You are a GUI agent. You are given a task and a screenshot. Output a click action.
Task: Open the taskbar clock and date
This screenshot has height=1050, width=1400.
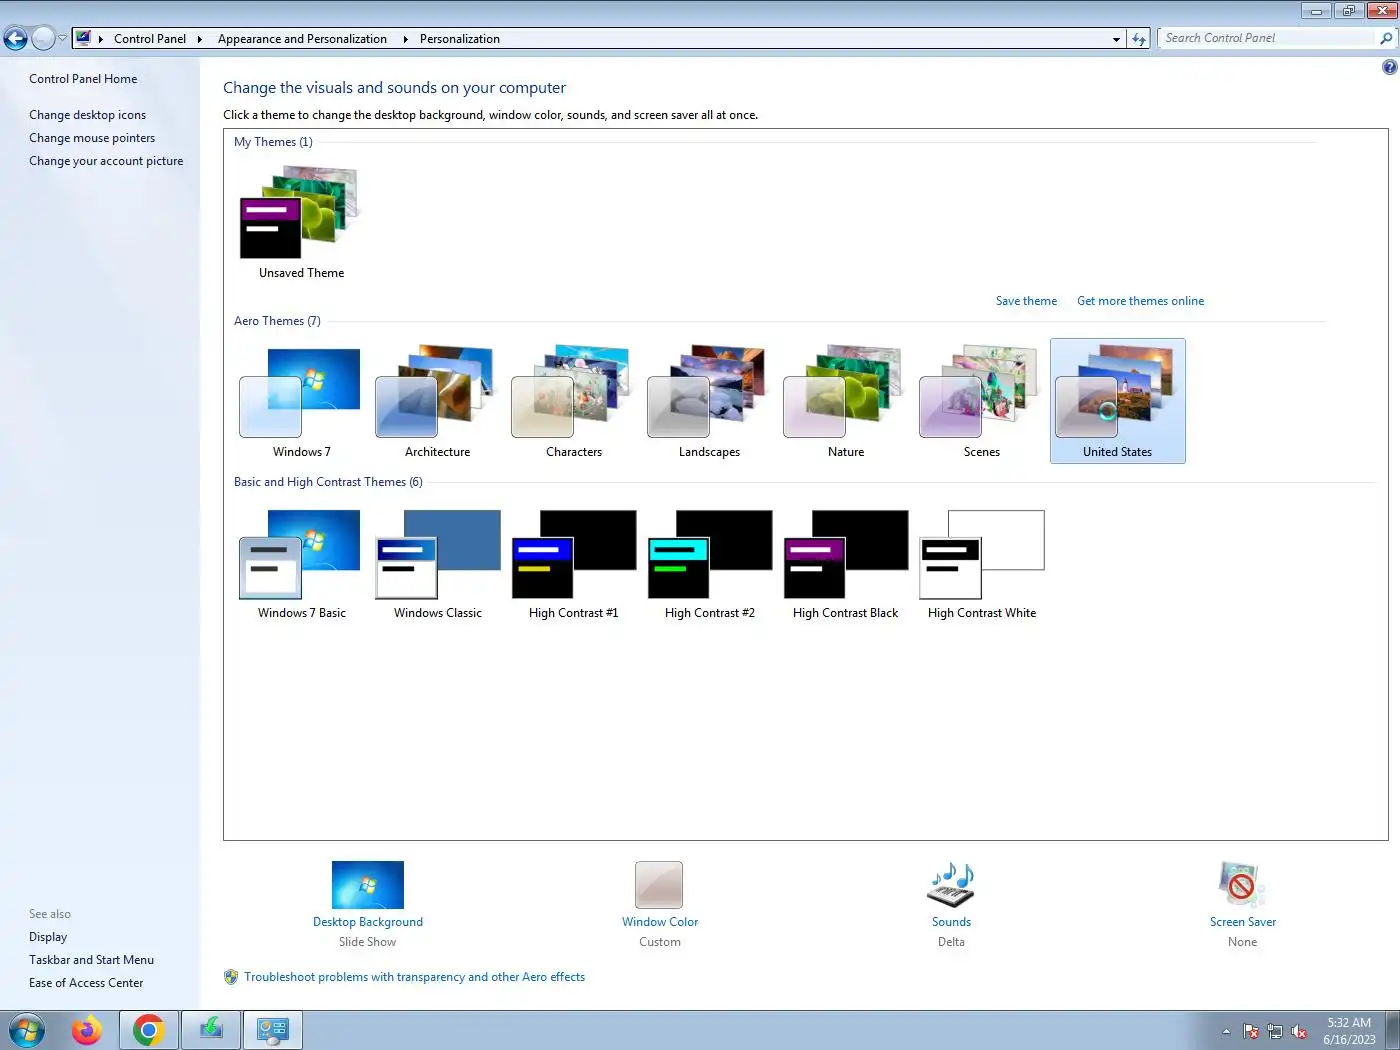pos(1349,1031)
